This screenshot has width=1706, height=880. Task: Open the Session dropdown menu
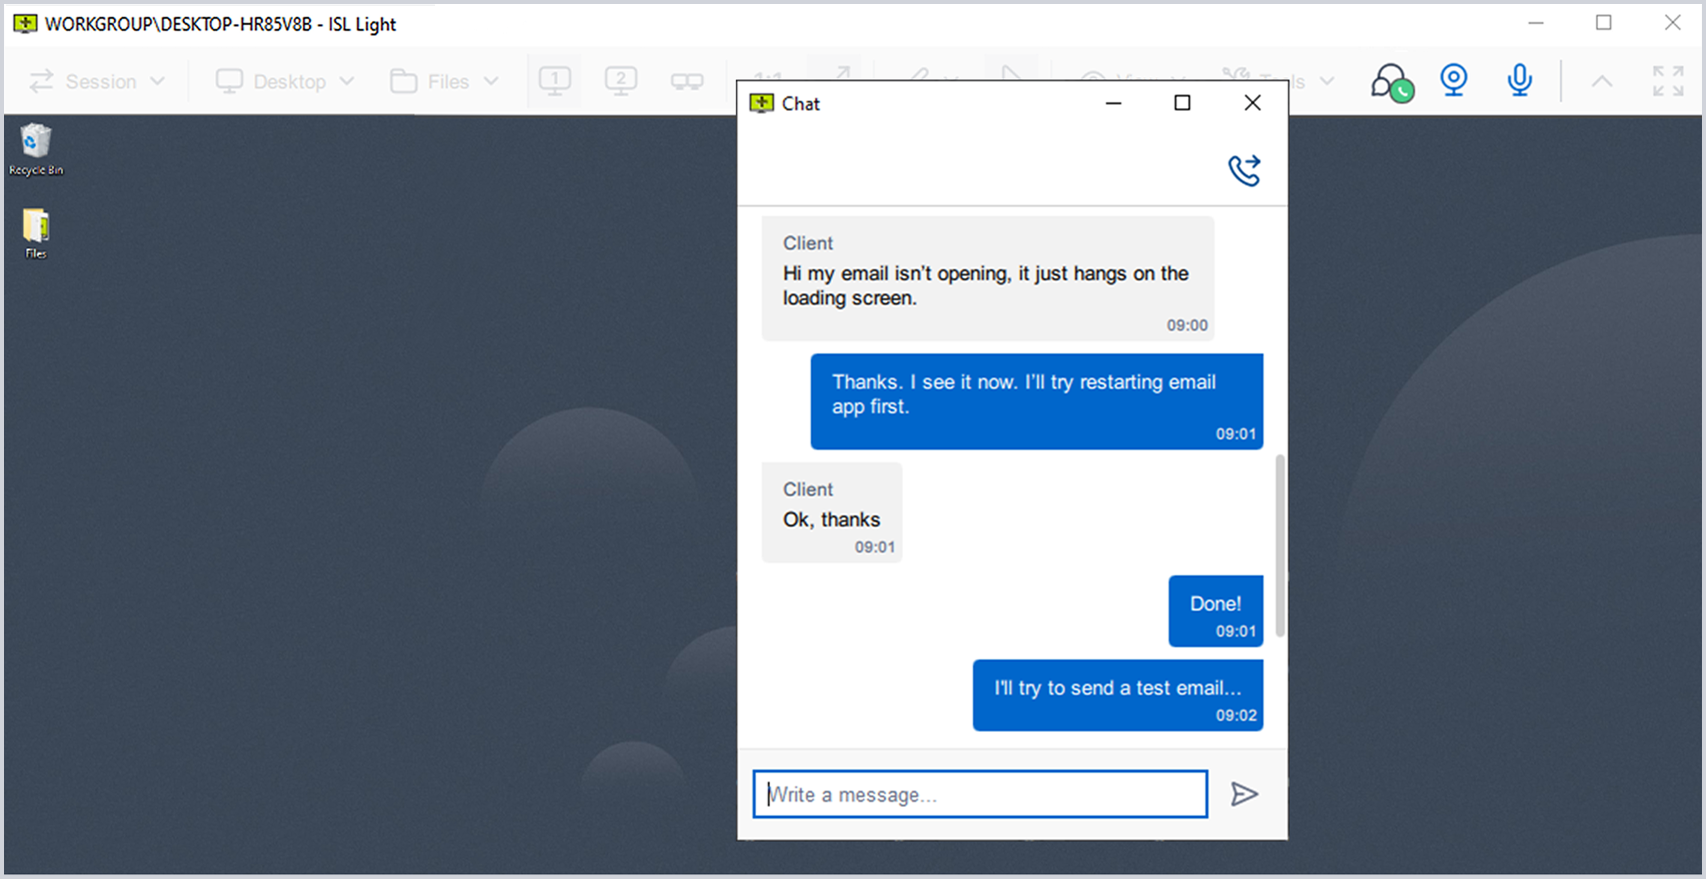pyautogui.click(x=97, y=82)
